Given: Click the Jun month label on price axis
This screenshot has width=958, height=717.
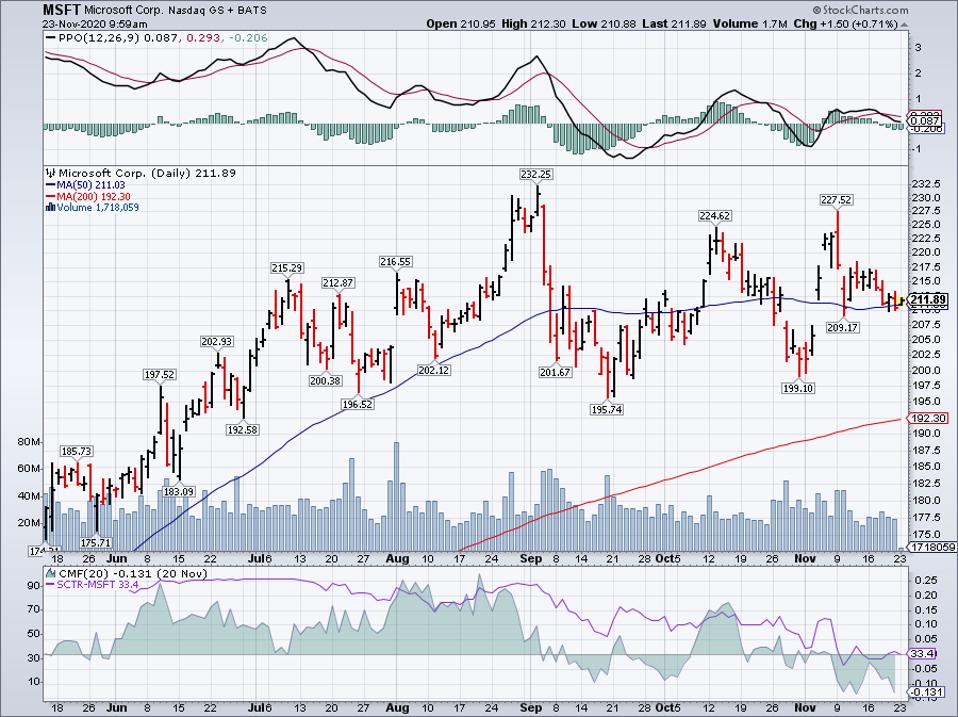Looking at the screenshot, I should click(116, 558).
